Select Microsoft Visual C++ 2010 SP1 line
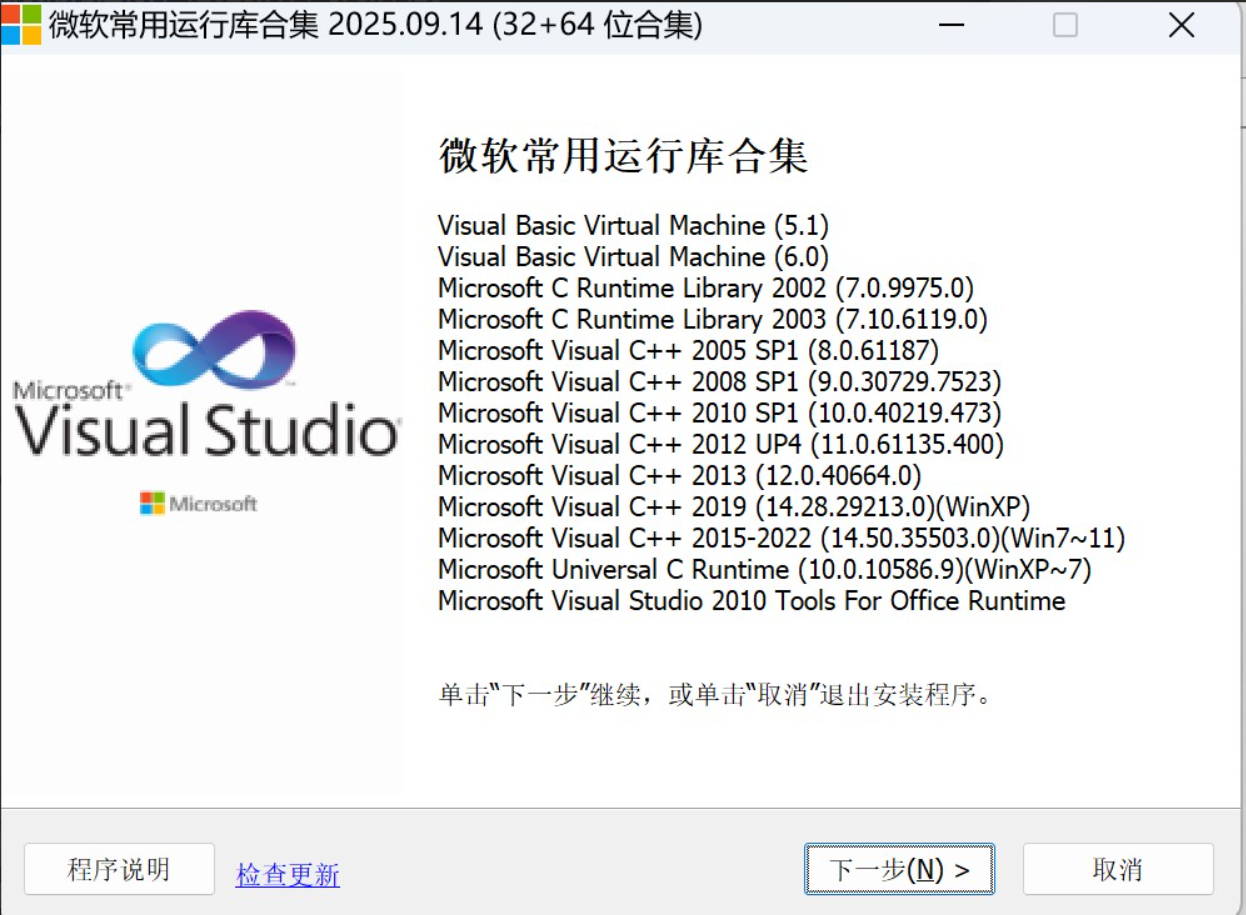 click(720, 413)
